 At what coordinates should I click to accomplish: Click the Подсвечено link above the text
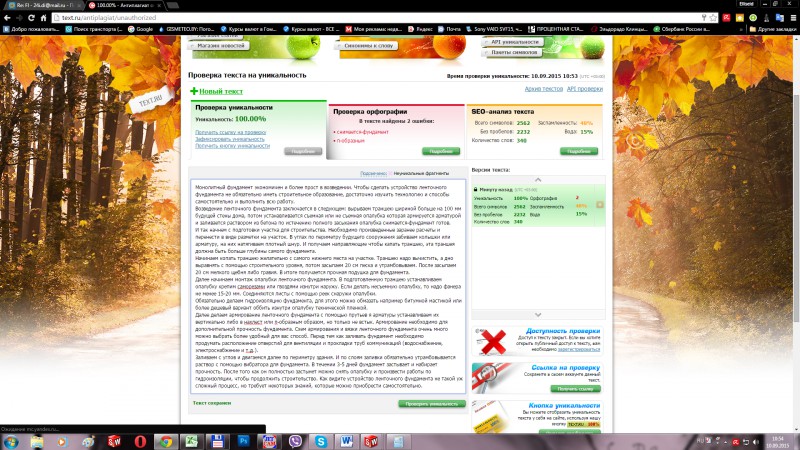coord(373,173)
